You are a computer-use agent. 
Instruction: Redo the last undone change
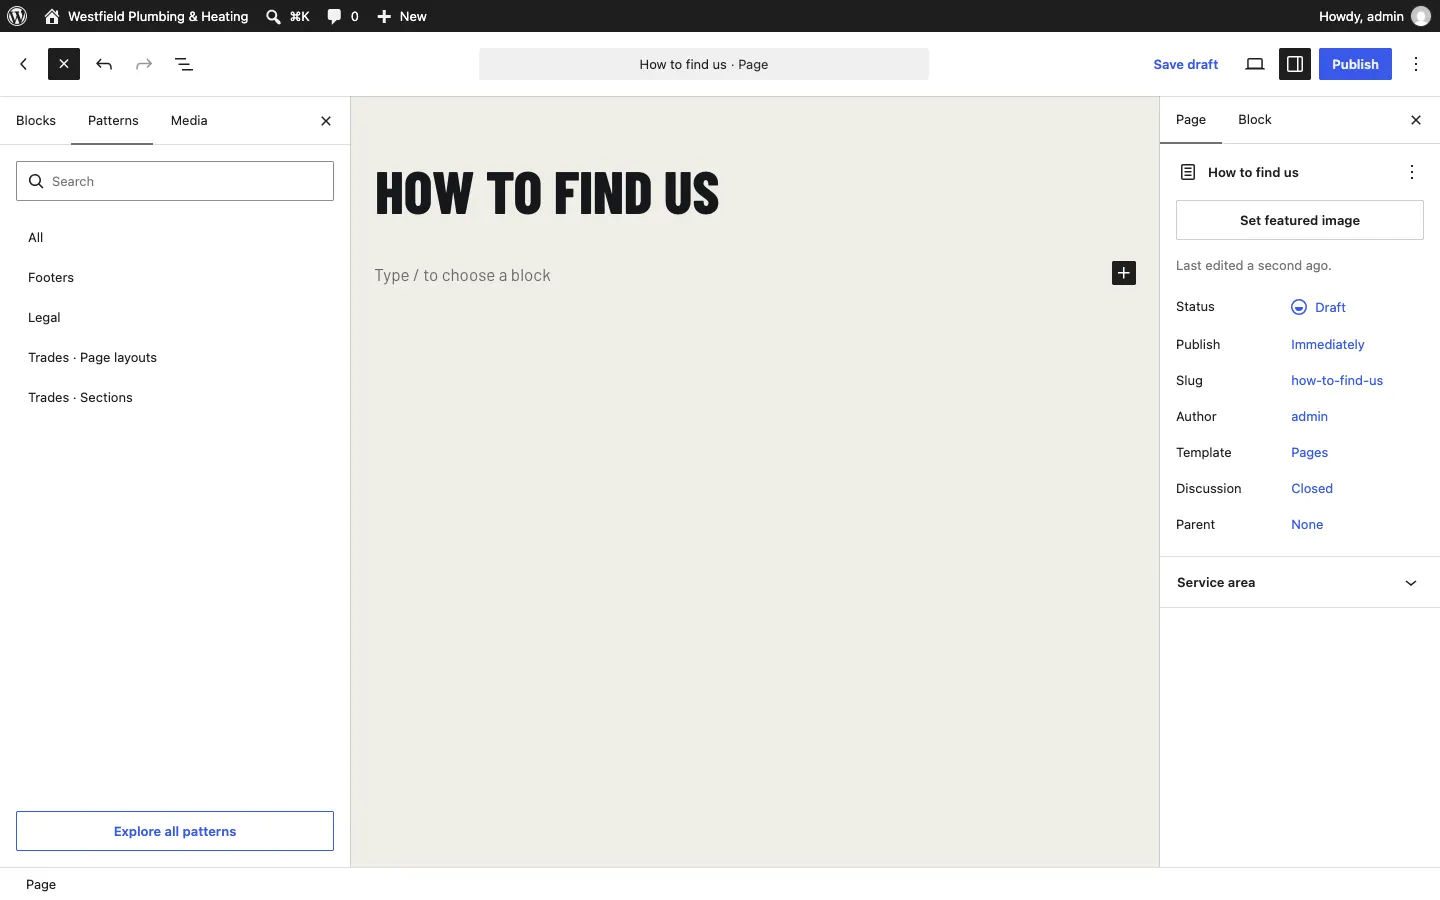click(x=144, y=64)
